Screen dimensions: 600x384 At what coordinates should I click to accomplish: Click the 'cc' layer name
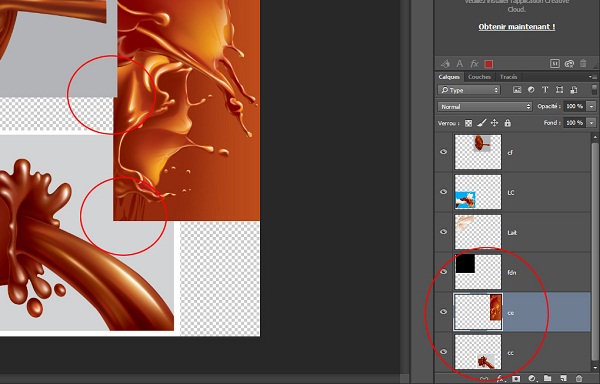[510, 353]
